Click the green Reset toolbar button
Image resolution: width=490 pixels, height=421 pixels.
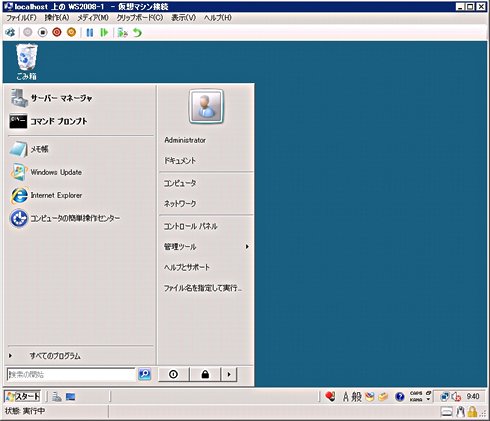click(x=104, y=32)
